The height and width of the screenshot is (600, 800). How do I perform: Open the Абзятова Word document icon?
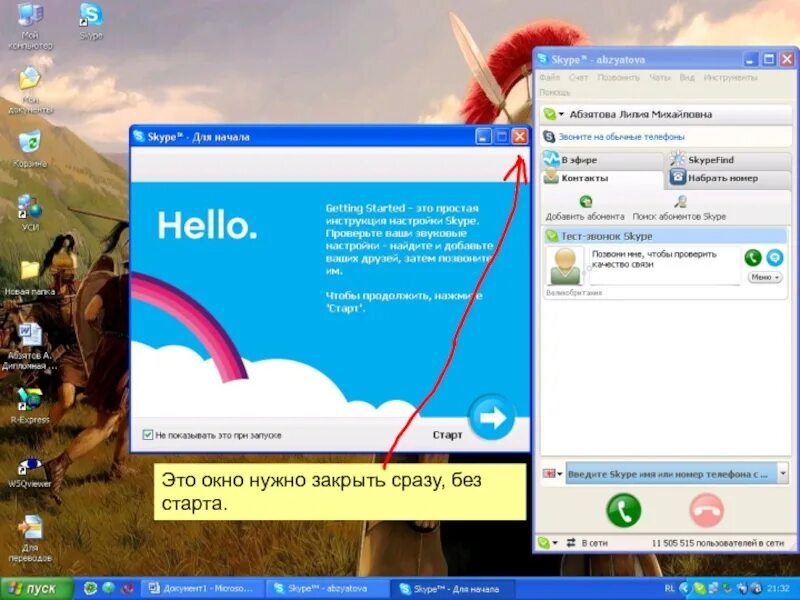point(30,347)
